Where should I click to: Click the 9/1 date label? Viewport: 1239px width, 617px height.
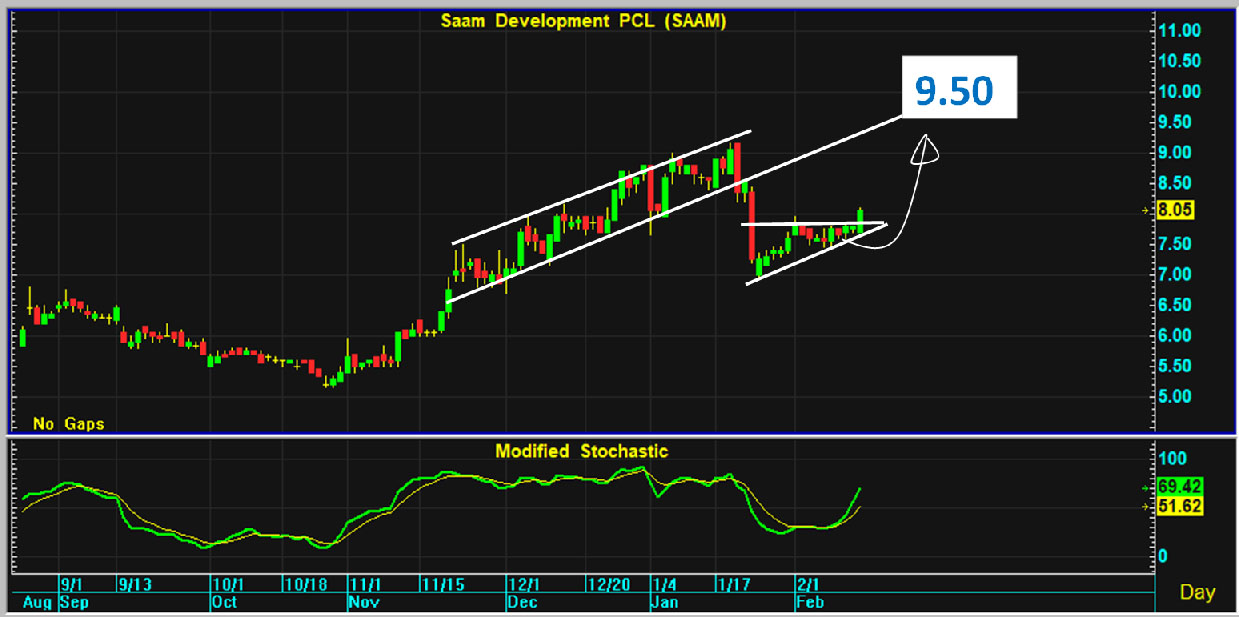(x=72, y=585)
